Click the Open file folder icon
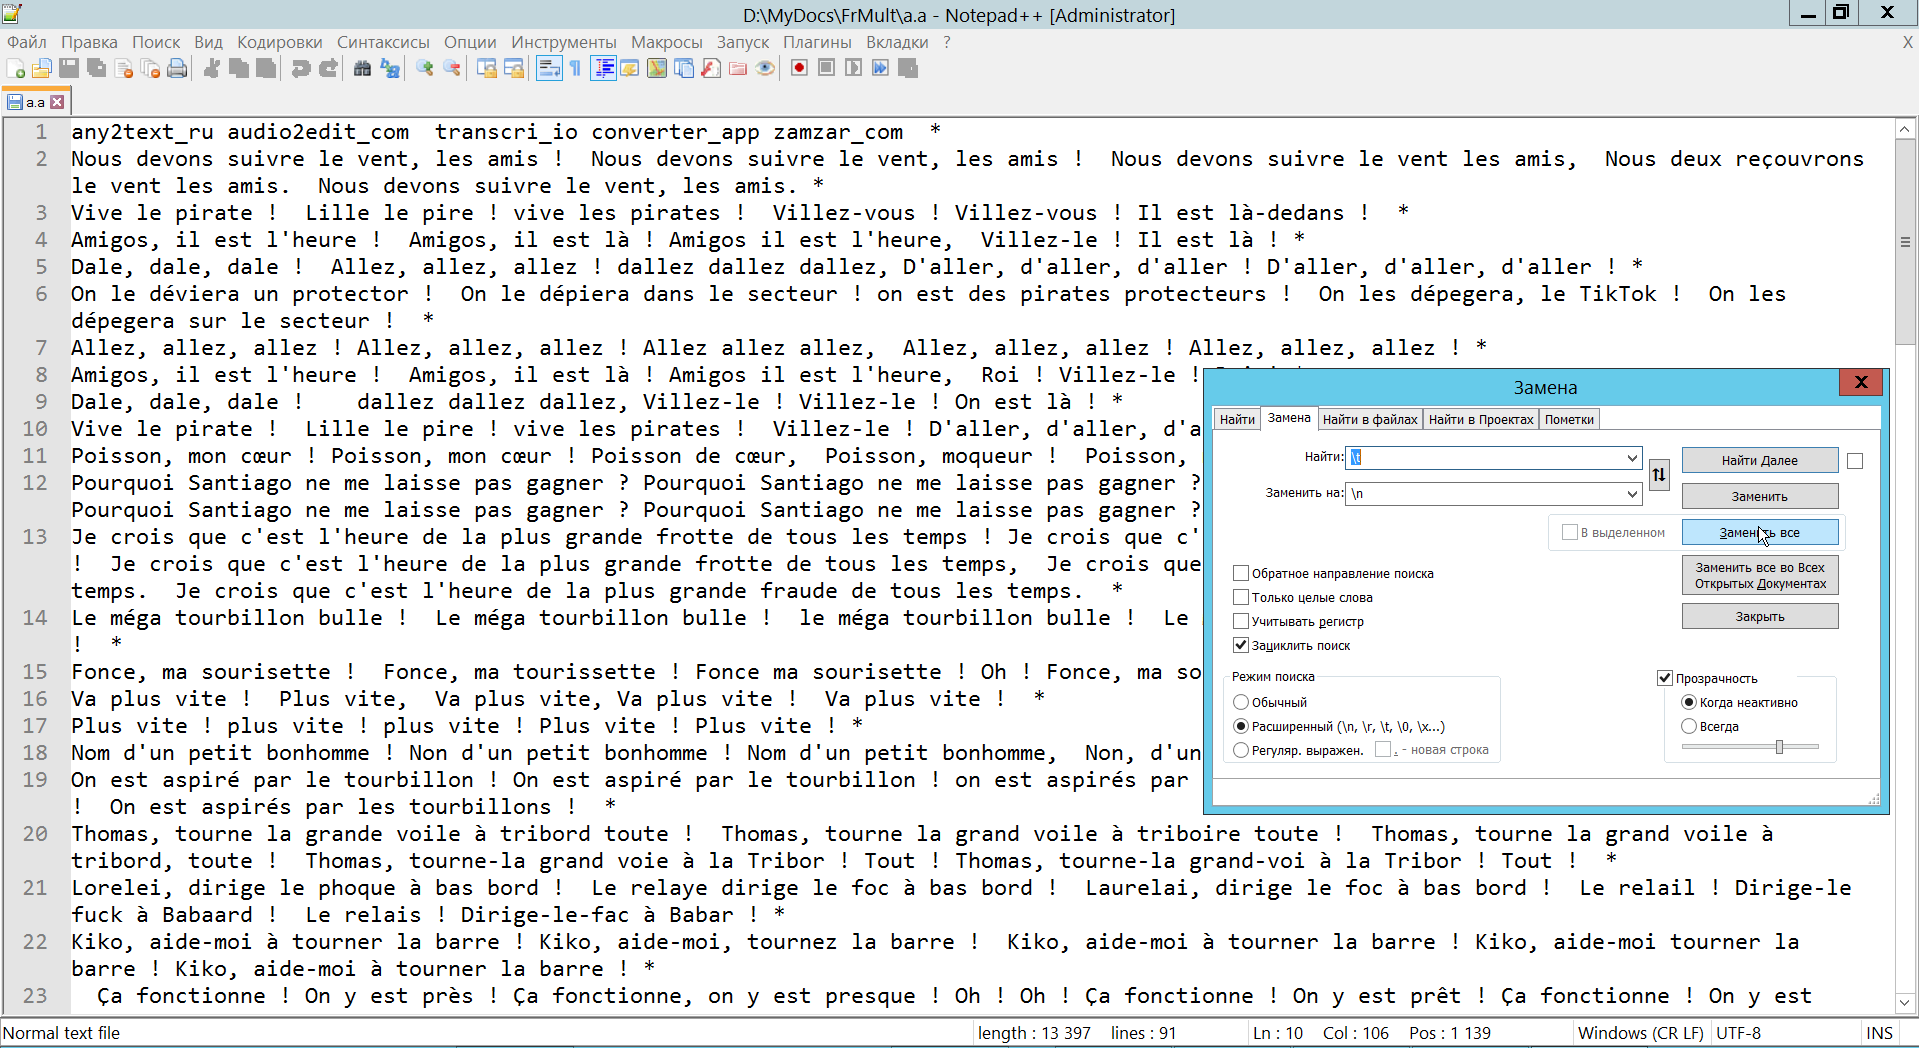Image resolution: width=1919 pixels, height=1048 pixels. click(x=42, y=68)
